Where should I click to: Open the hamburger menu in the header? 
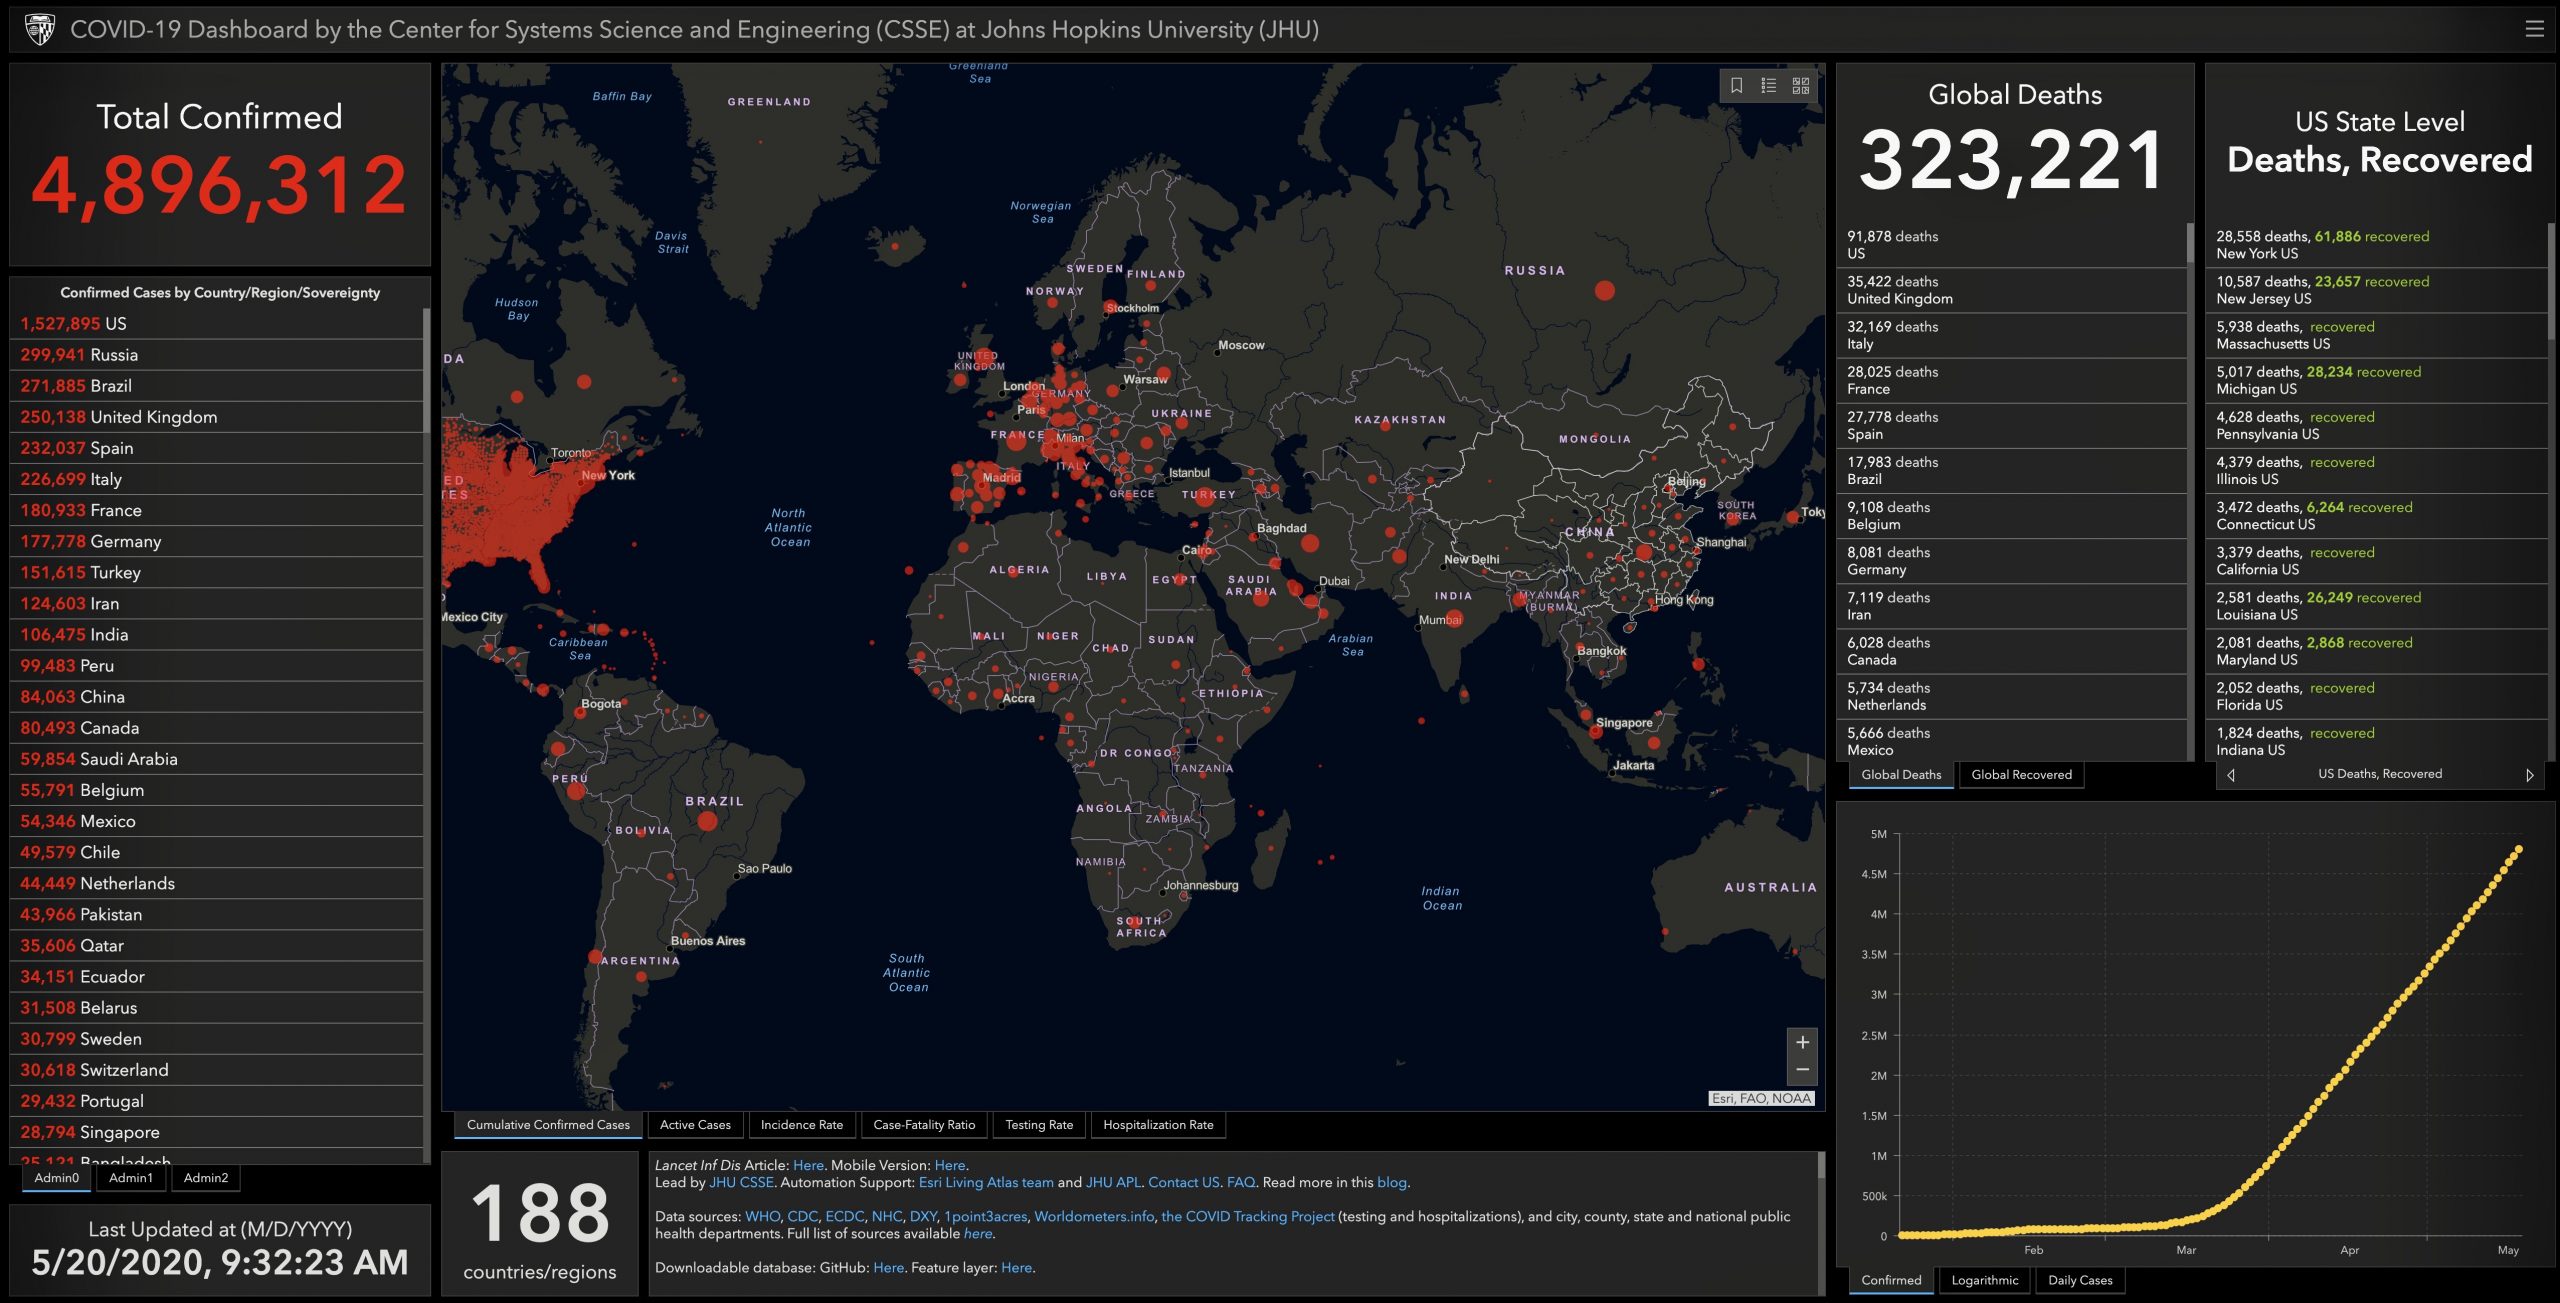[2534, 29]
